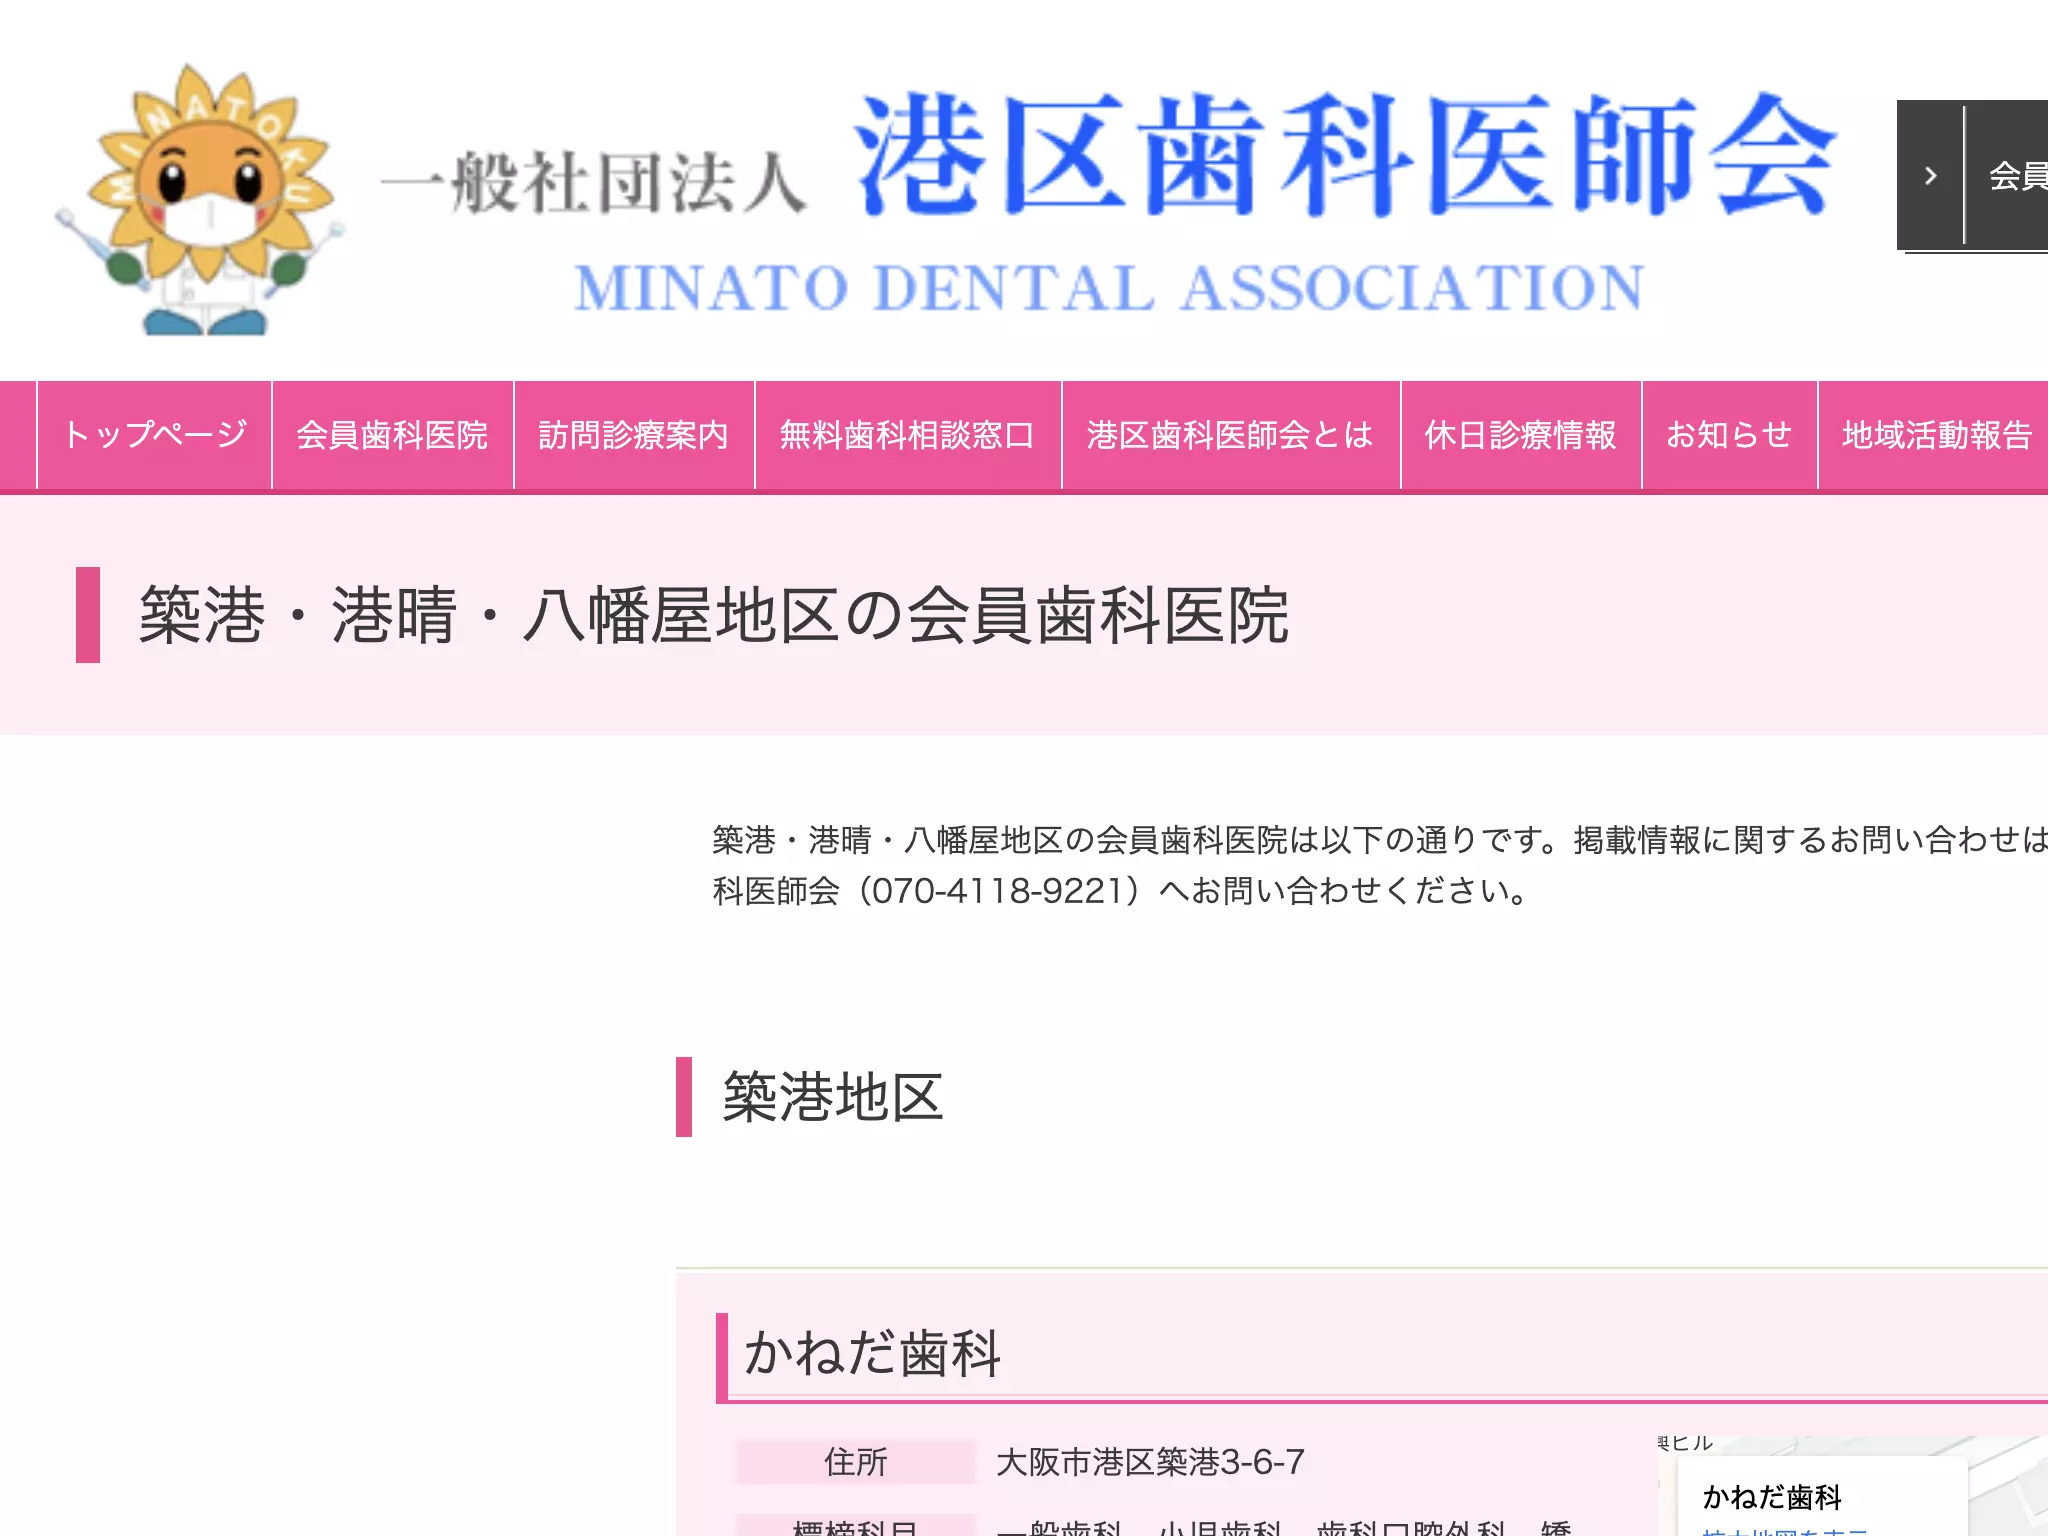Image resolution: width=2048 pixels, height=1536 pixels.
Task: Click the chevron arrow on the dark header button
Action: 1930,176
